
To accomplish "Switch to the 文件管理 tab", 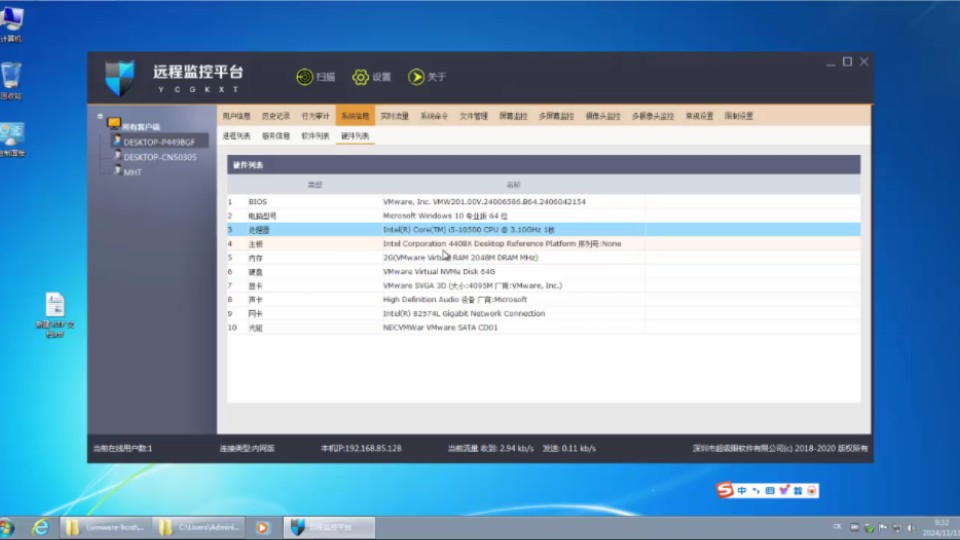I will (473, 116).
